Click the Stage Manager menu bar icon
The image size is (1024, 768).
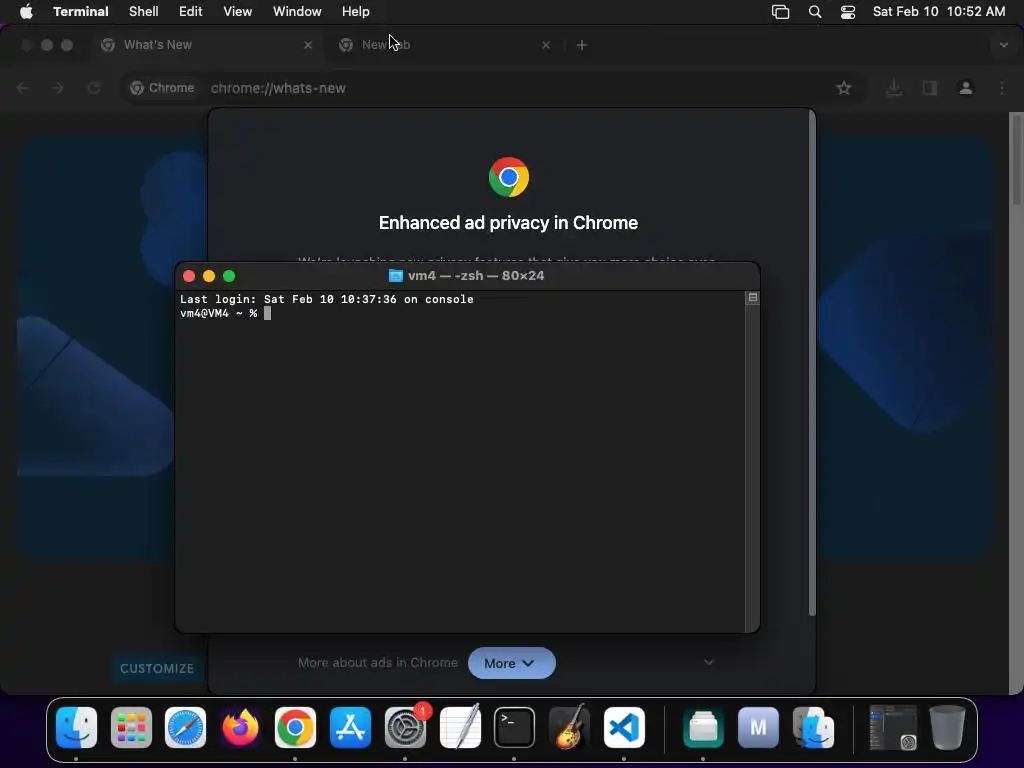click(780, 12)
